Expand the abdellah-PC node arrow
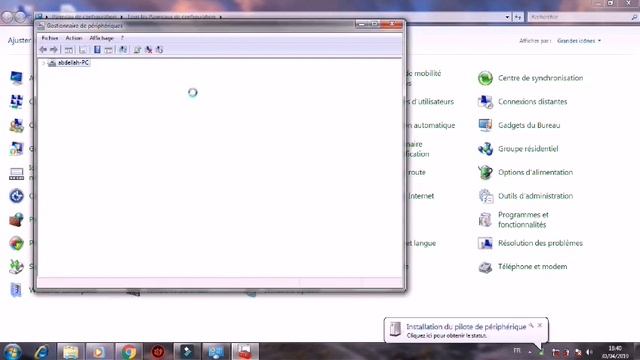This screenshot has height=360, width=640. [x=43, y=63]
